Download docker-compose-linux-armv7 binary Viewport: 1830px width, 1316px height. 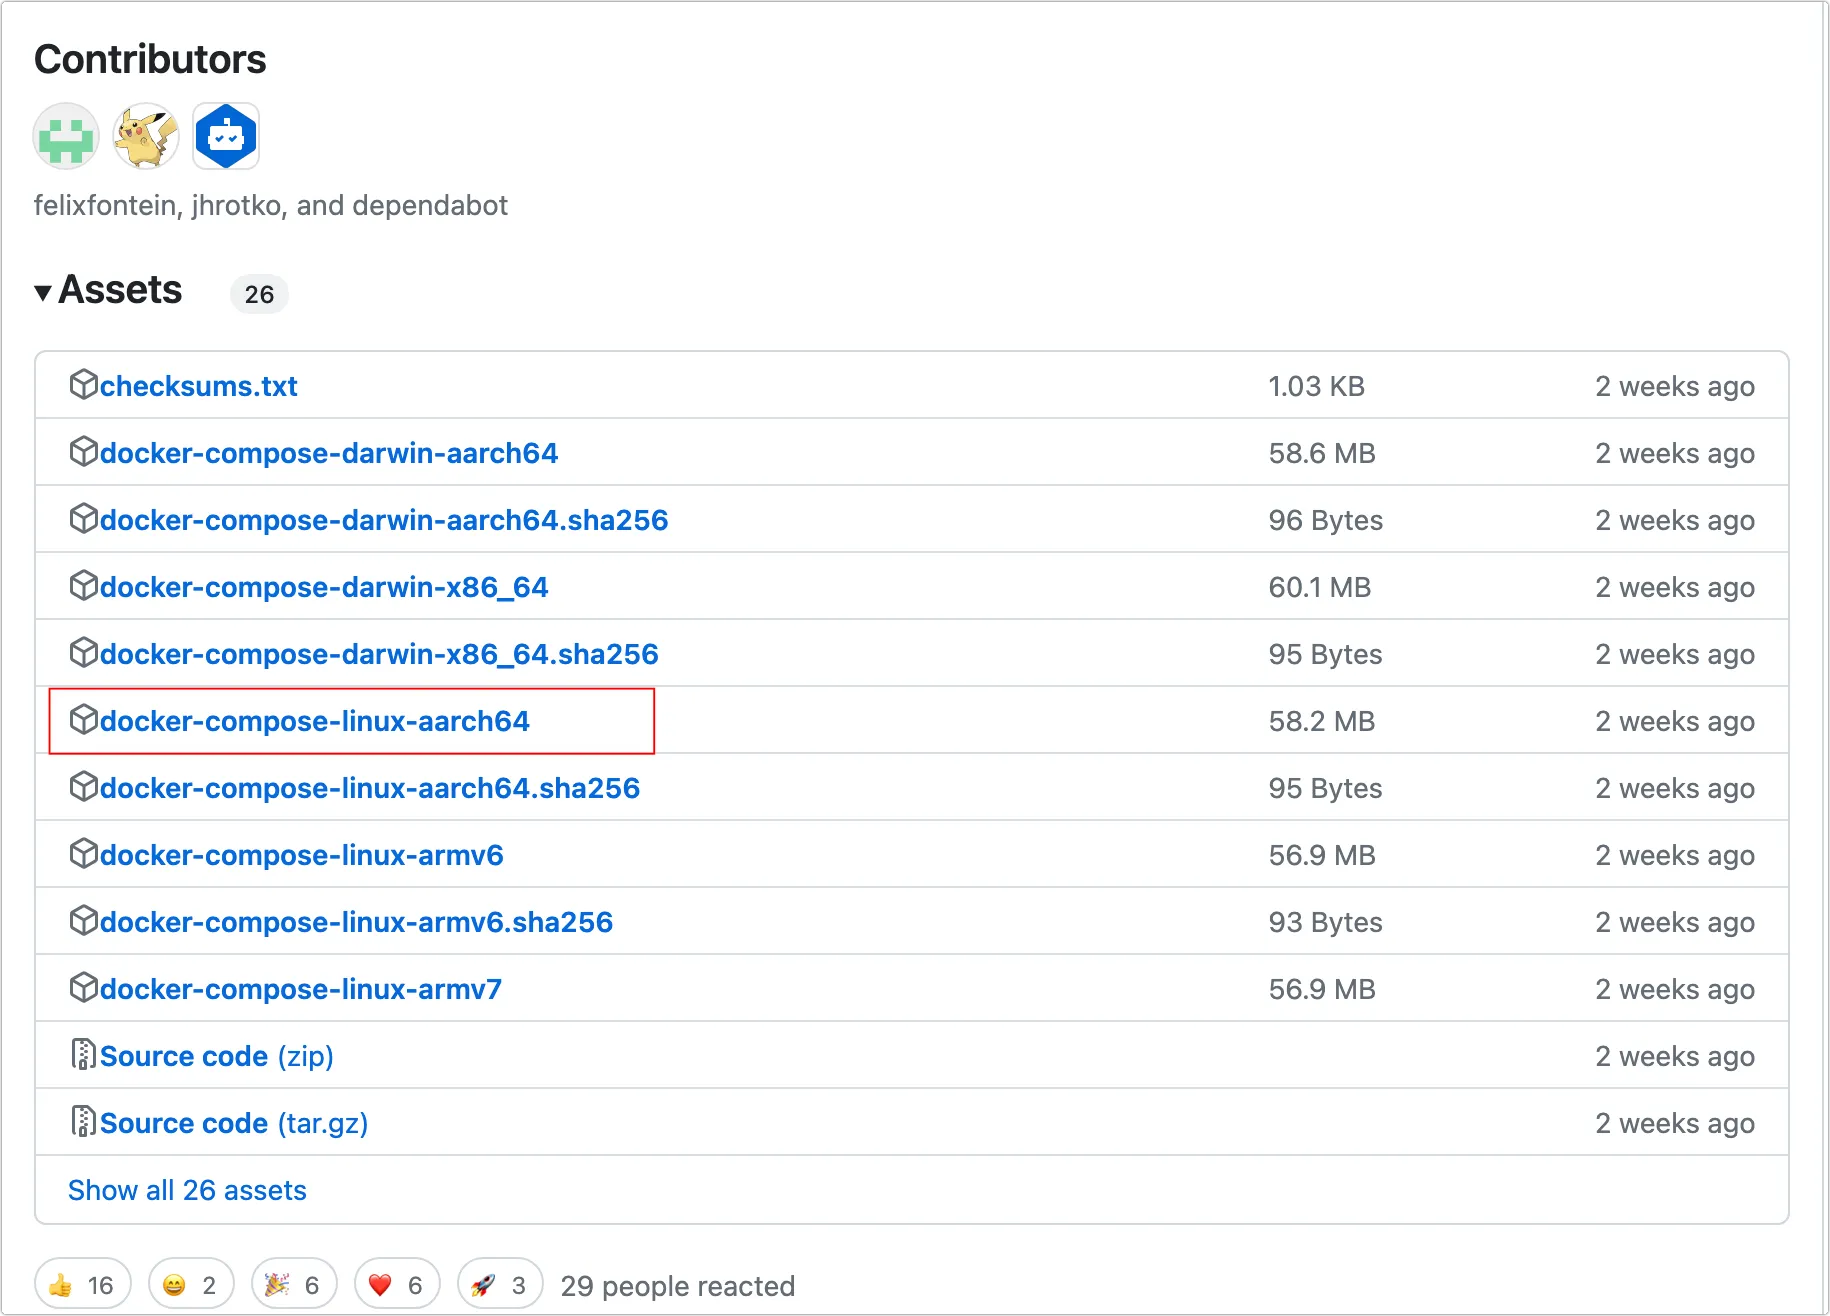click(x=301, y=989)
